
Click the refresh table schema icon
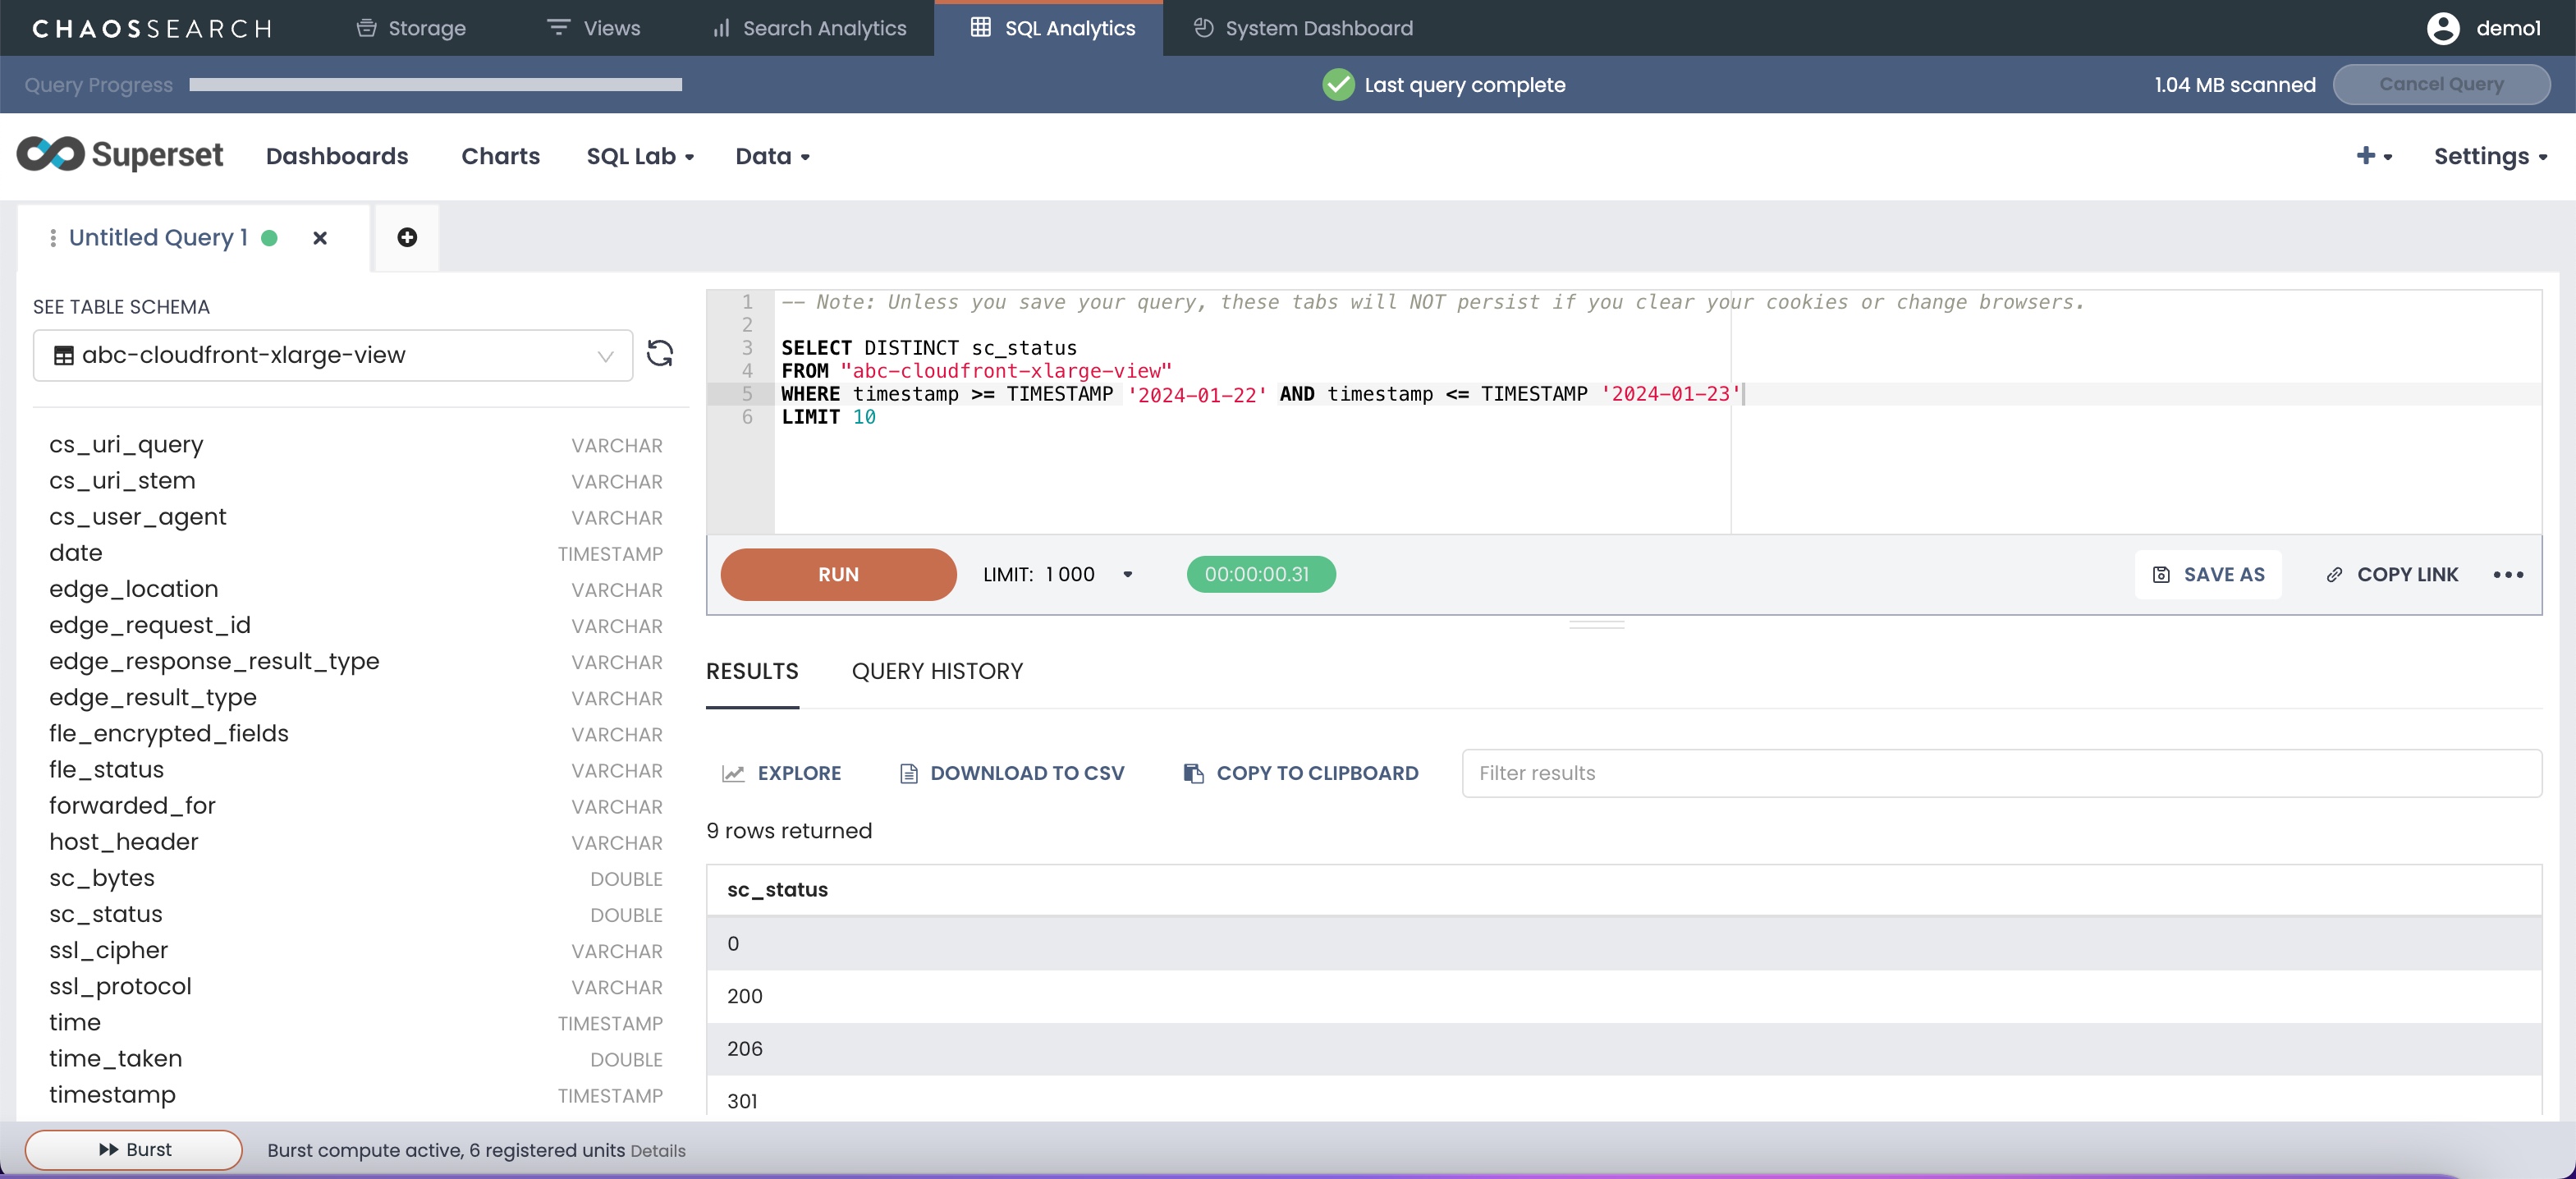tap(659, 354)
